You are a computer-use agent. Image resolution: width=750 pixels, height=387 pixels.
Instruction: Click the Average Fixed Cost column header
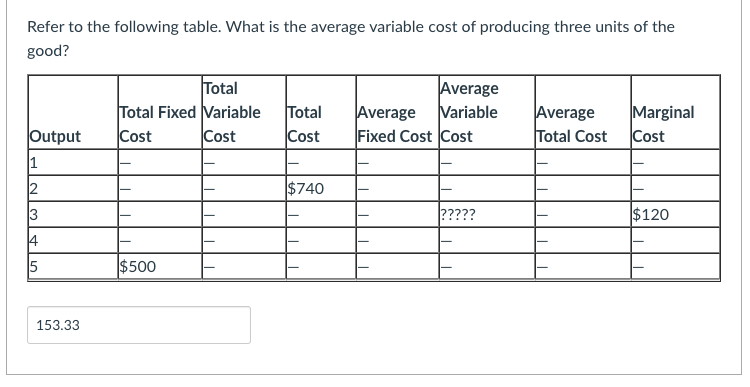(397, 112)
